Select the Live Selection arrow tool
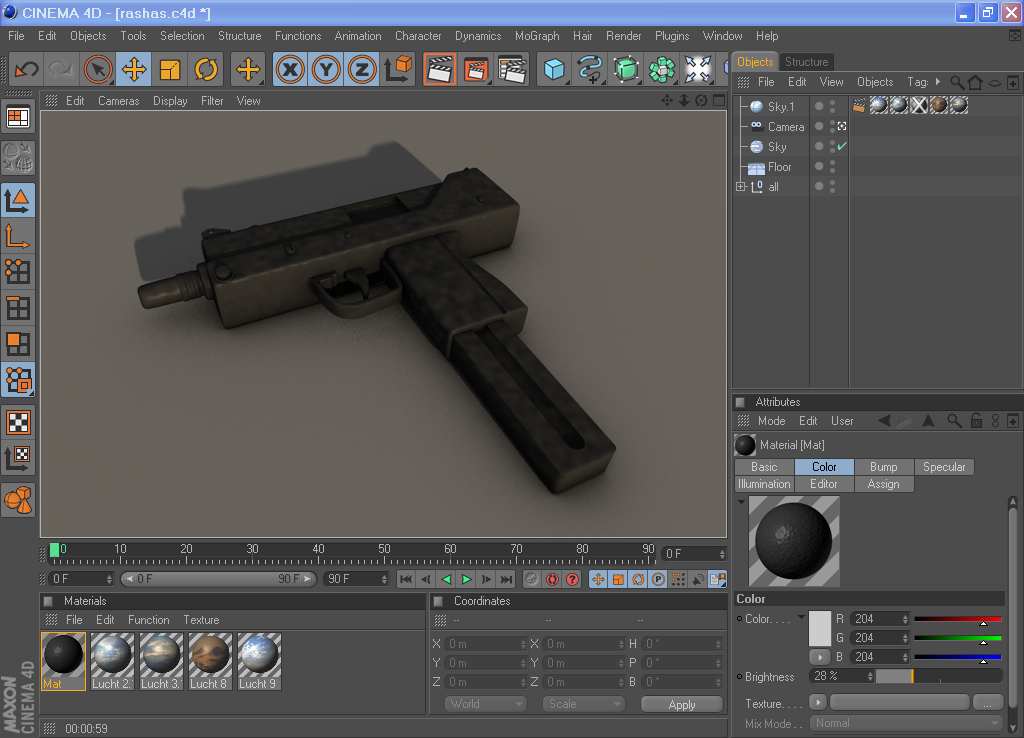This screenshot has width=1024, height=738. click(98, 69)
